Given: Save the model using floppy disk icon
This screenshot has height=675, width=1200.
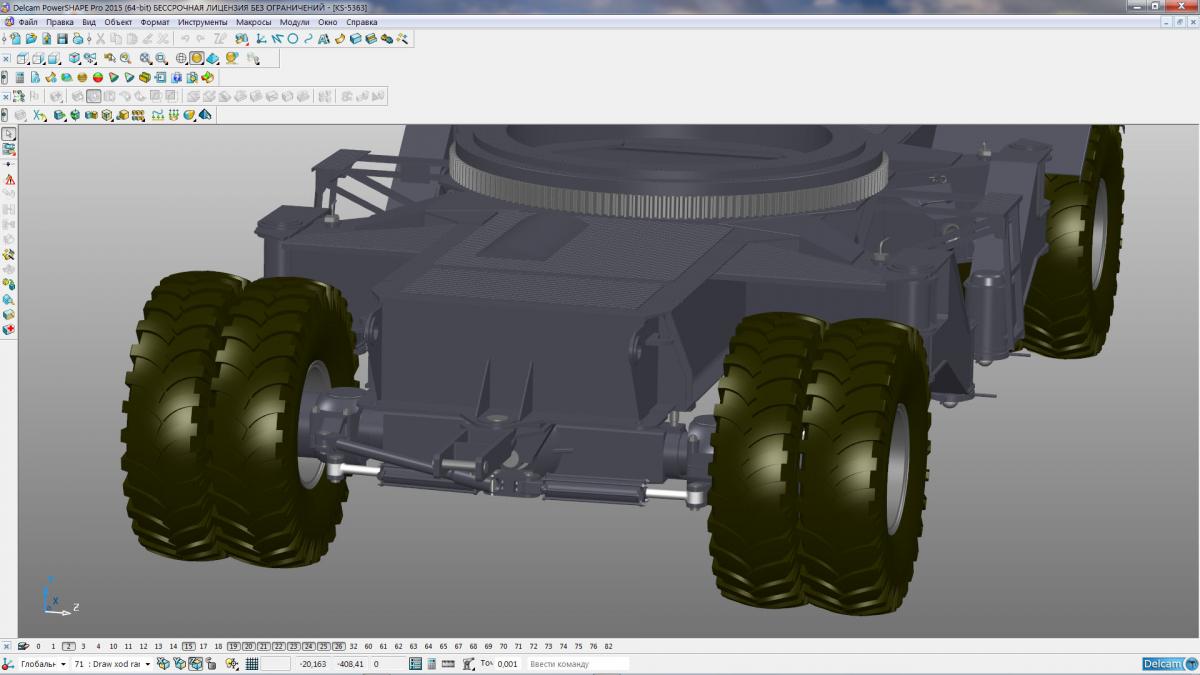Looking at the screenshot, I should [x=62, y=39].
